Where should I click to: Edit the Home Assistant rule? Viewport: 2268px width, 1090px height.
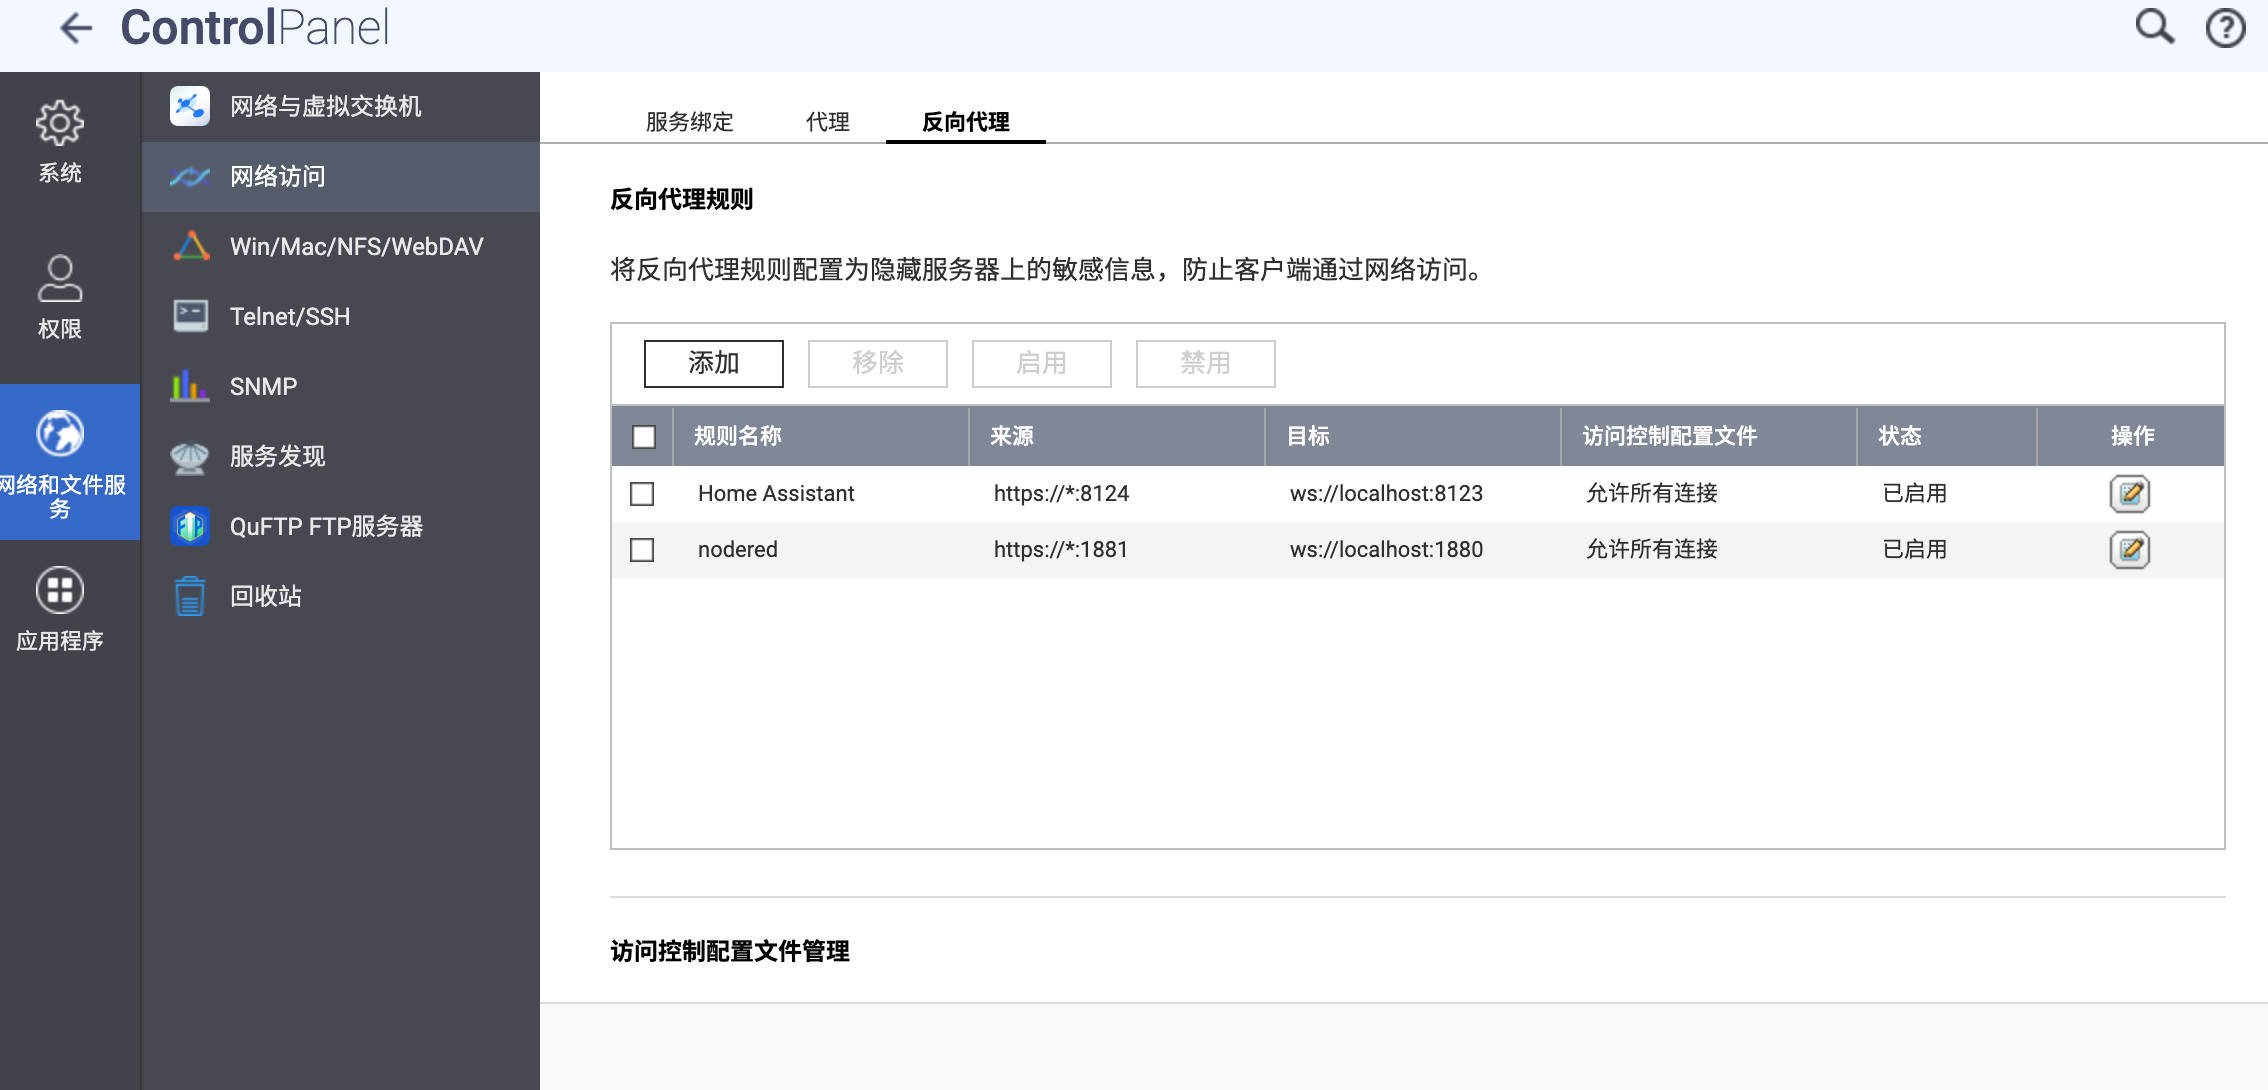(2129, 494)
